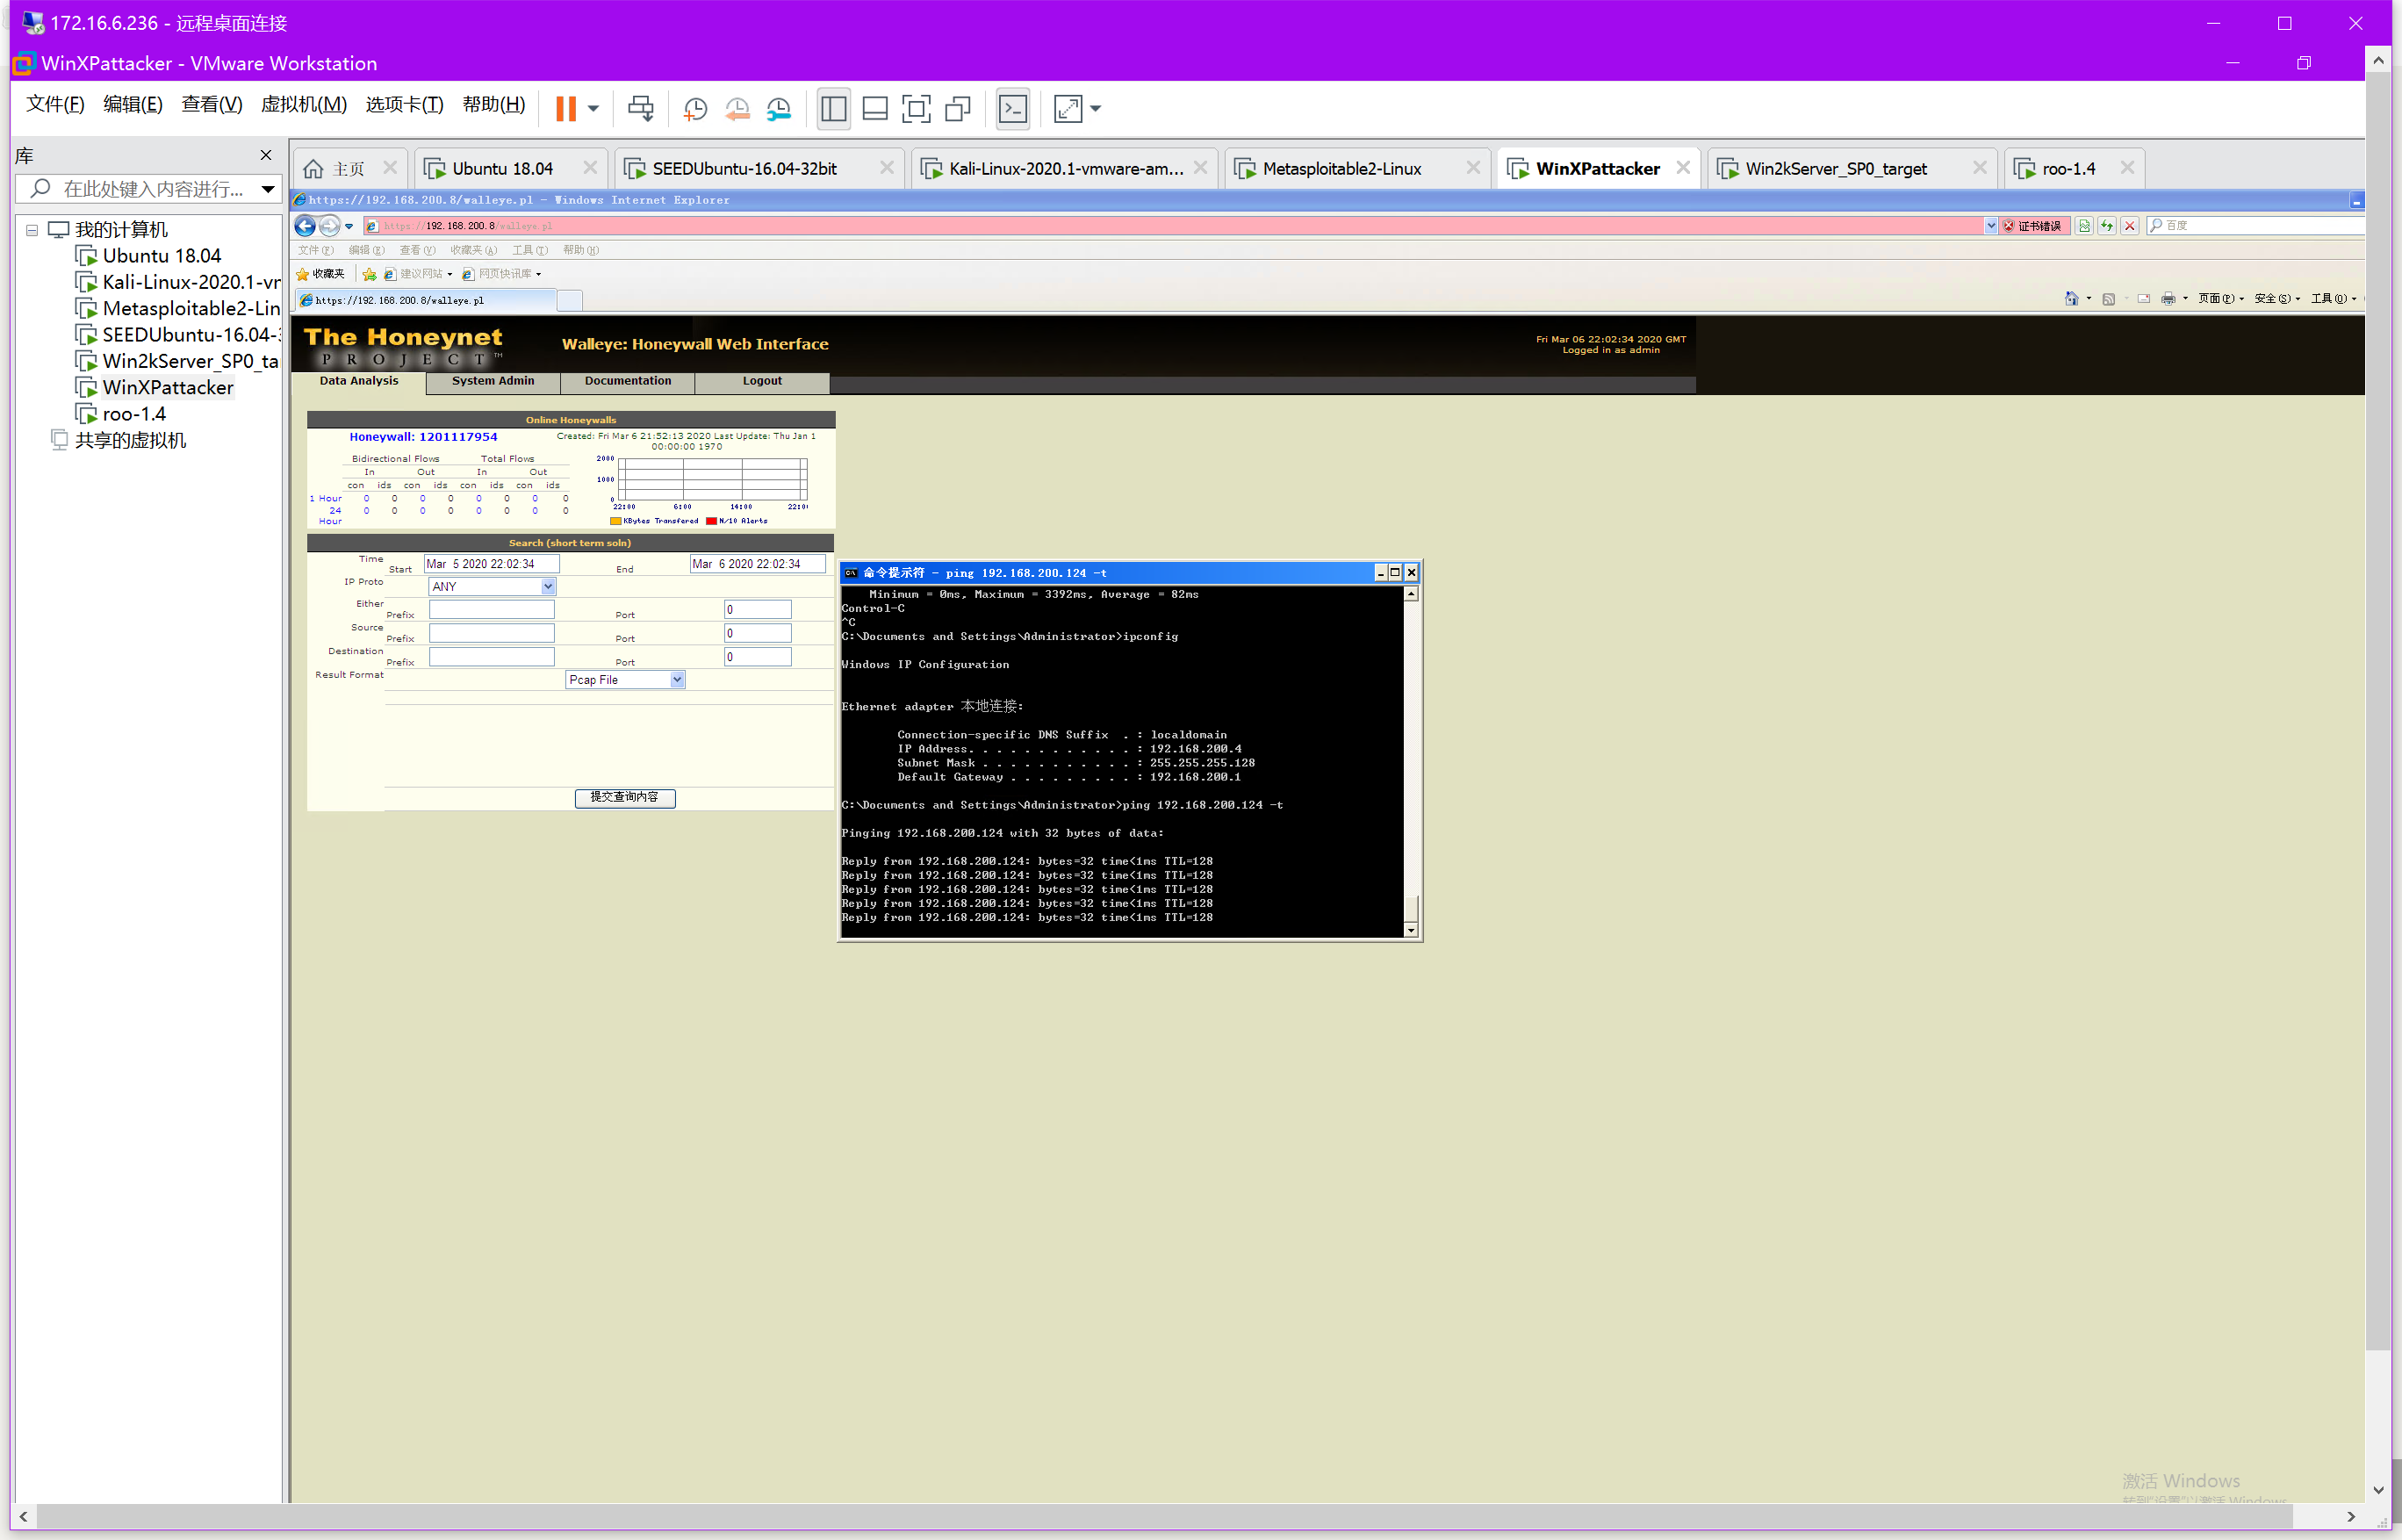Viewport: 2402px width, 1540px height.
Task: Click the IE refresh button
Action: [x=2107, y=226]
